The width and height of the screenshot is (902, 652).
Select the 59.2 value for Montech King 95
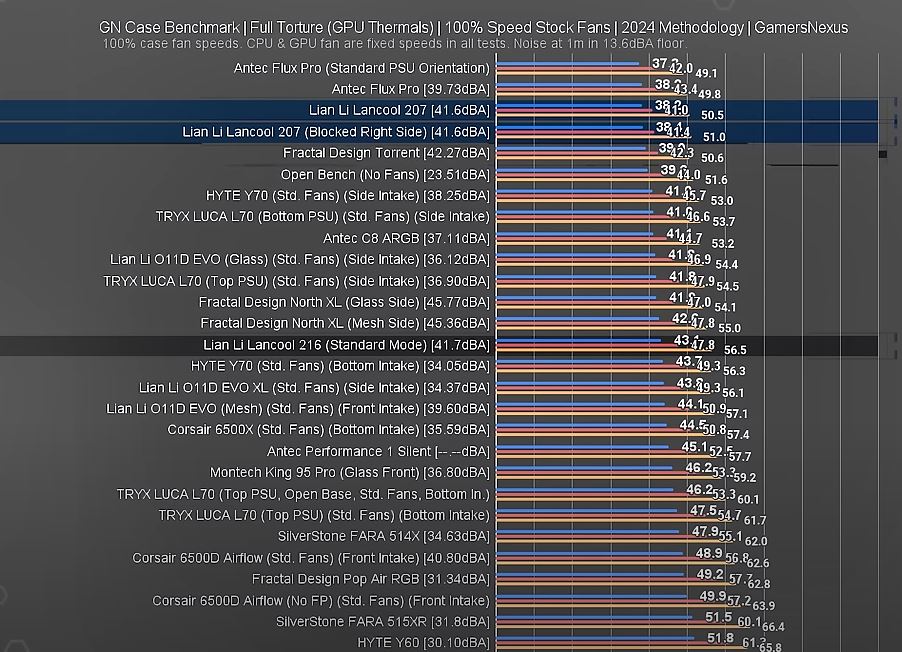click(x=745, y=478)
